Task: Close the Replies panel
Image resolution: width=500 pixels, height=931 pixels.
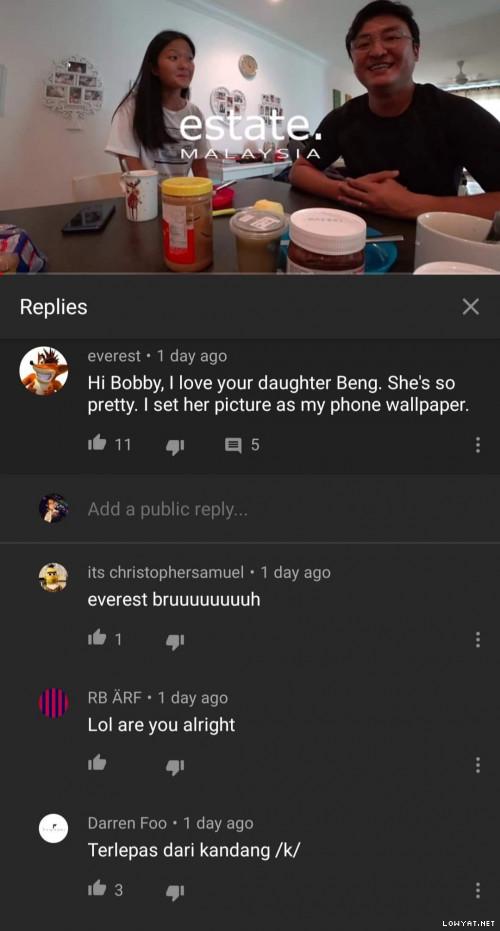Action: [x=470, y=307]
